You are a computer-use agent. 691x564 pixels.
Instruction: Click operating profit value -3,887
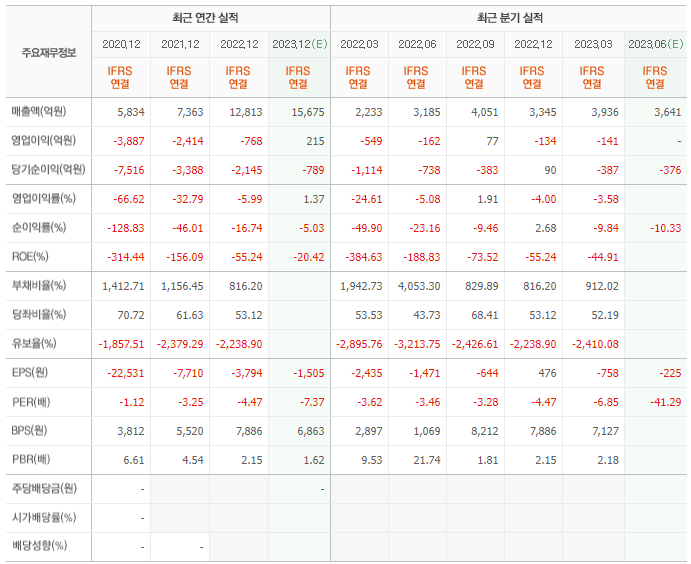[x=129, y=141]
